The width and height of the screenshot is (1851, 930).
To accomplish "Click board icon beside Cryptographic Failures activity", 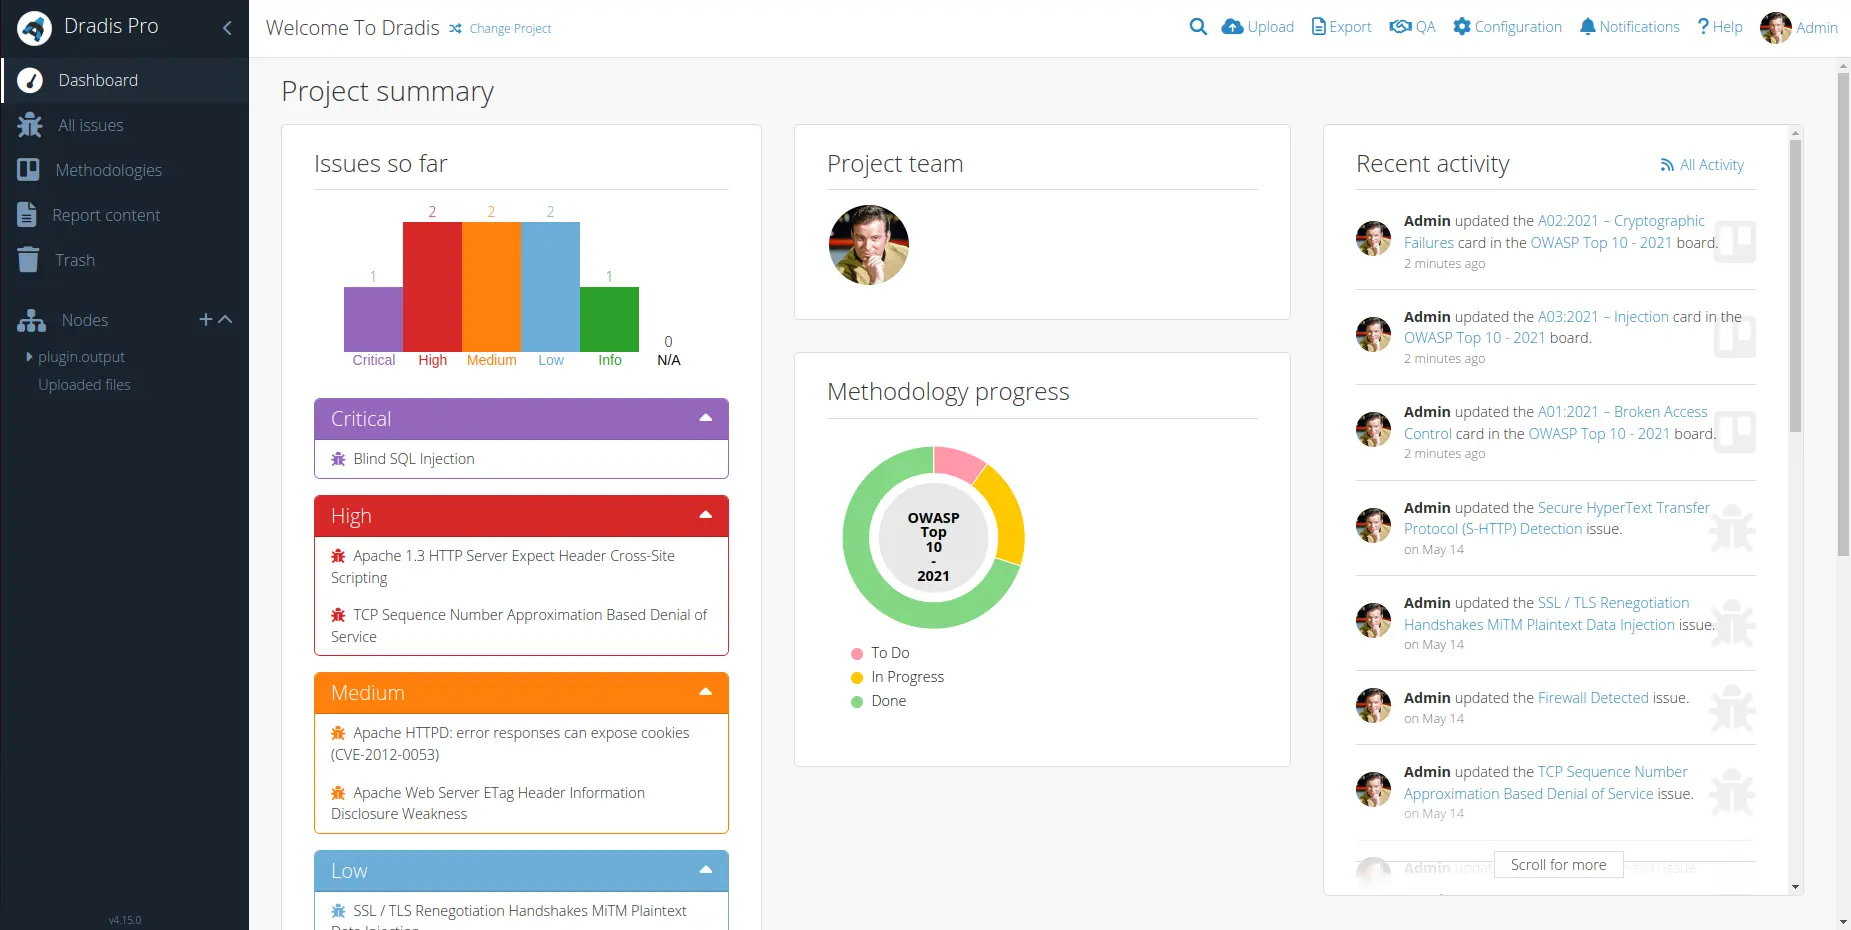I will click(1734, 241).
